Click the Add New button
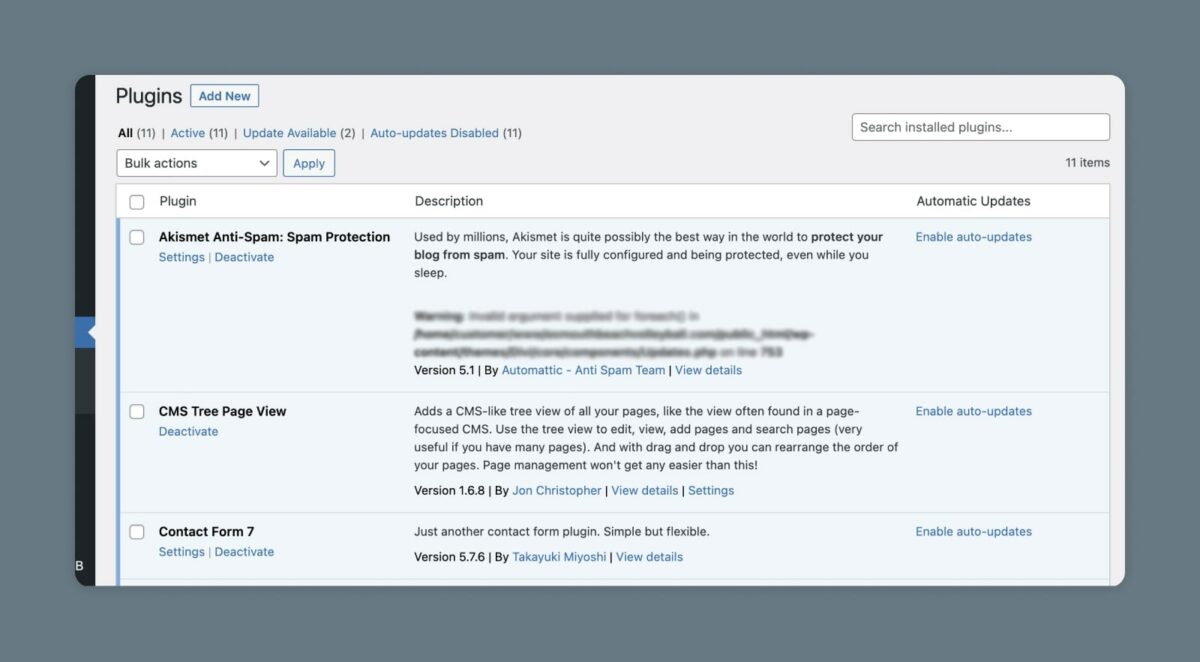 click(x=224, y=95)
